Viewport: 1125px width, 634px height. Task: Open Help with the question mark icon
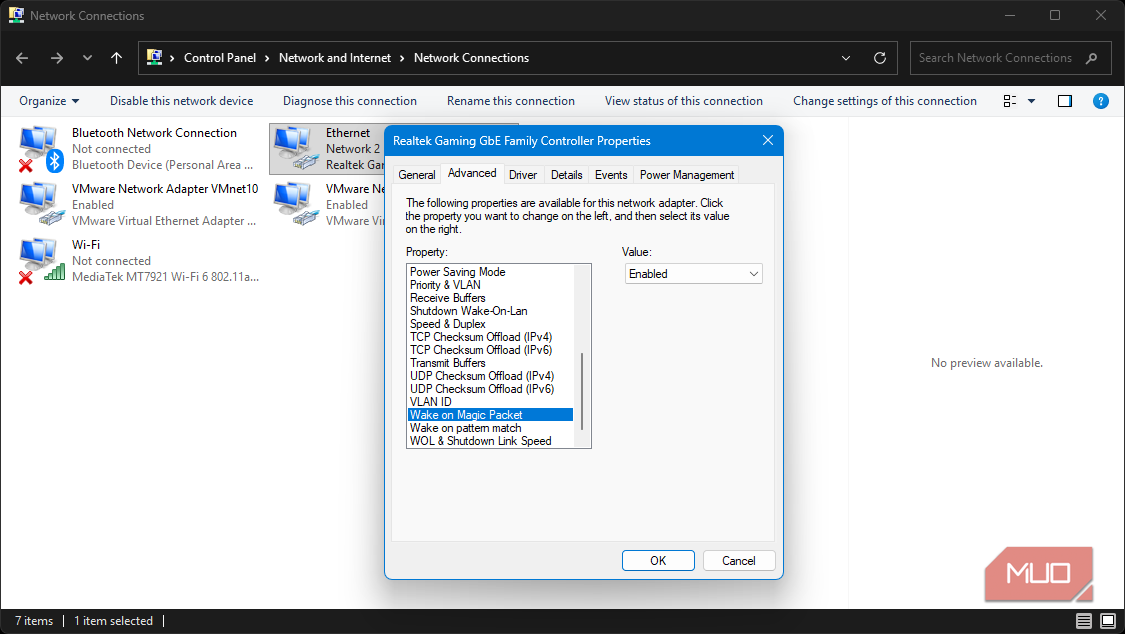(1101, 101)
